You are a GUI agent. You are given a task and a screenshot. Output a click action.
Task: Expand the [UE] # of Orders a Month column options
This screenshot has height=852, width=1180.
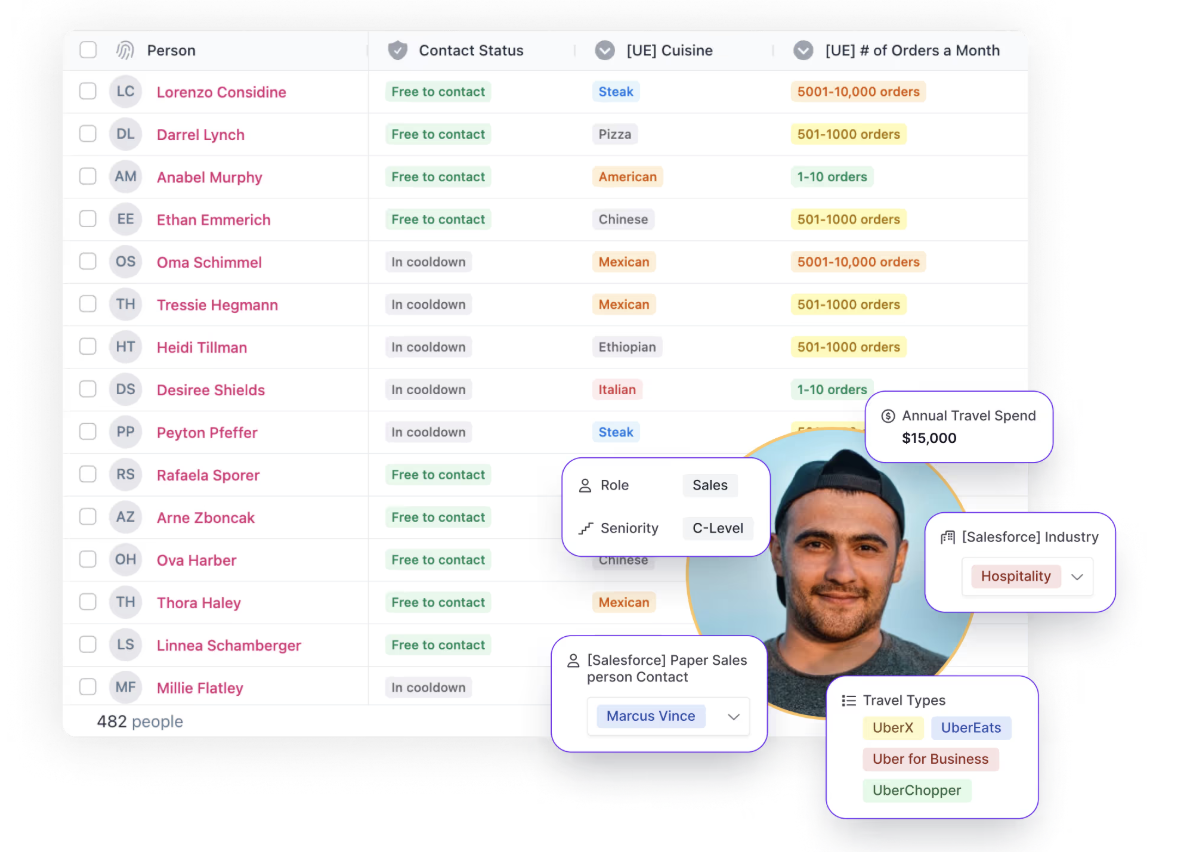[805, 50]
